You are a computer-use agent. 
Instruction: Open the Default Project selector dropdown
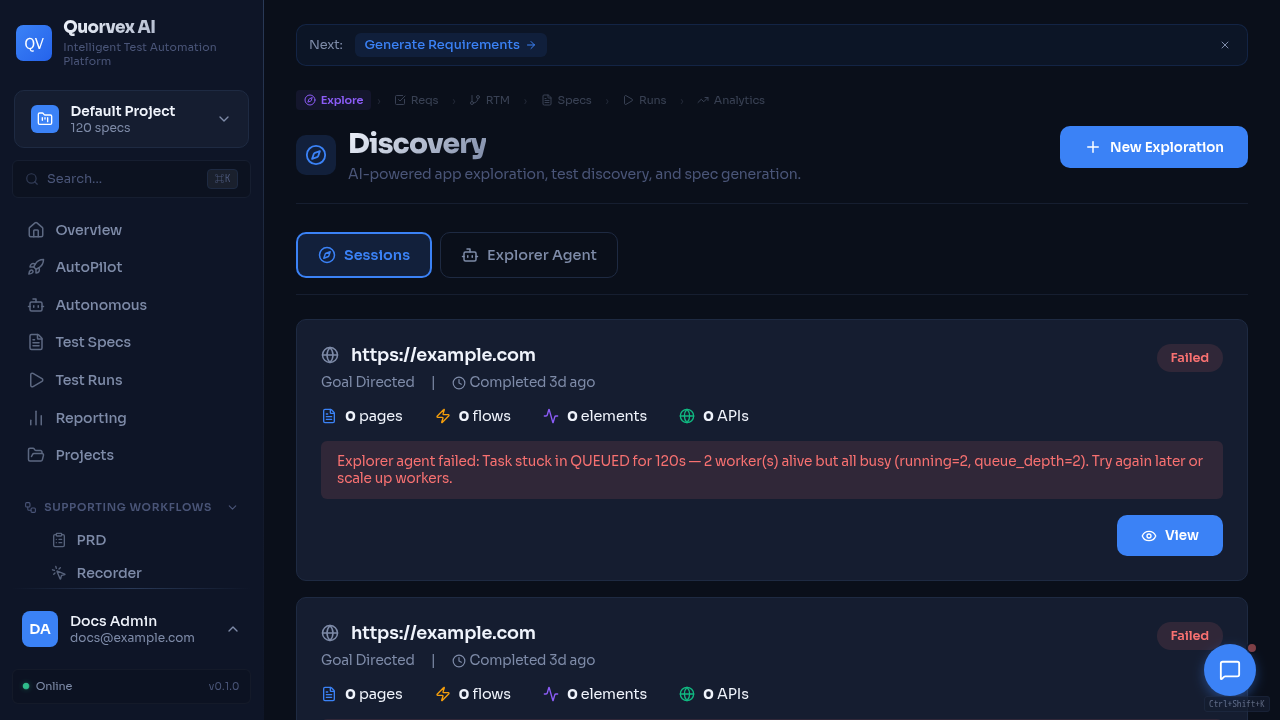pyautogui.click(x=131, y=119)
